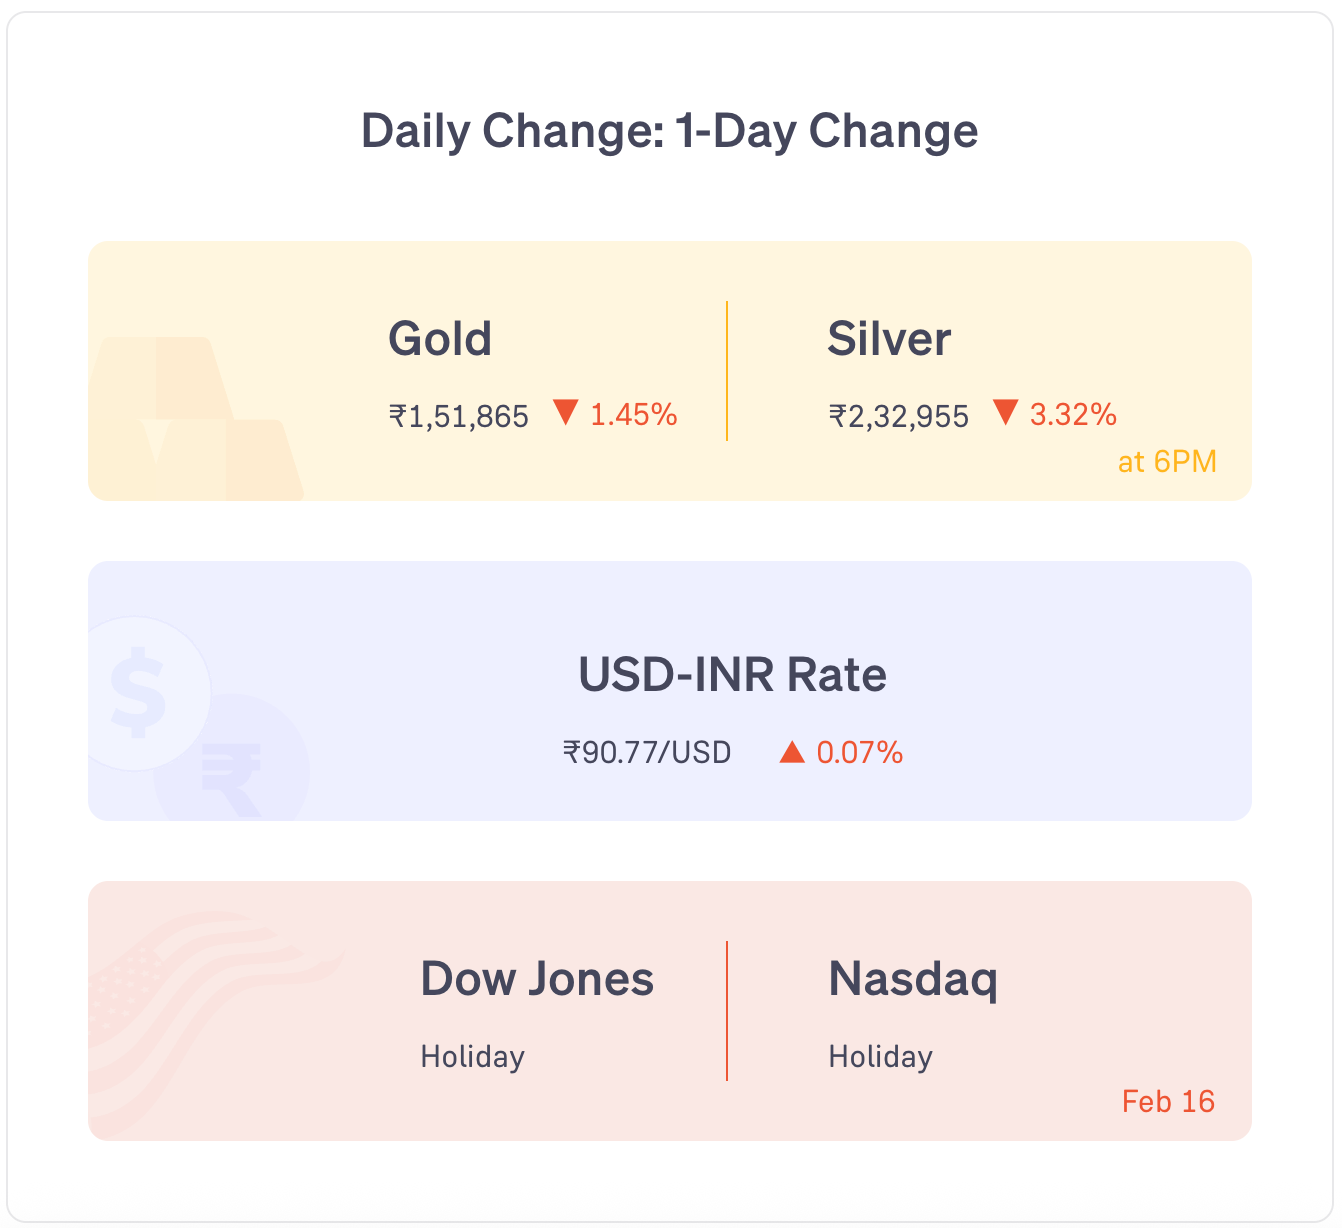Select the USD-INR Rate heading

[732, 675]
